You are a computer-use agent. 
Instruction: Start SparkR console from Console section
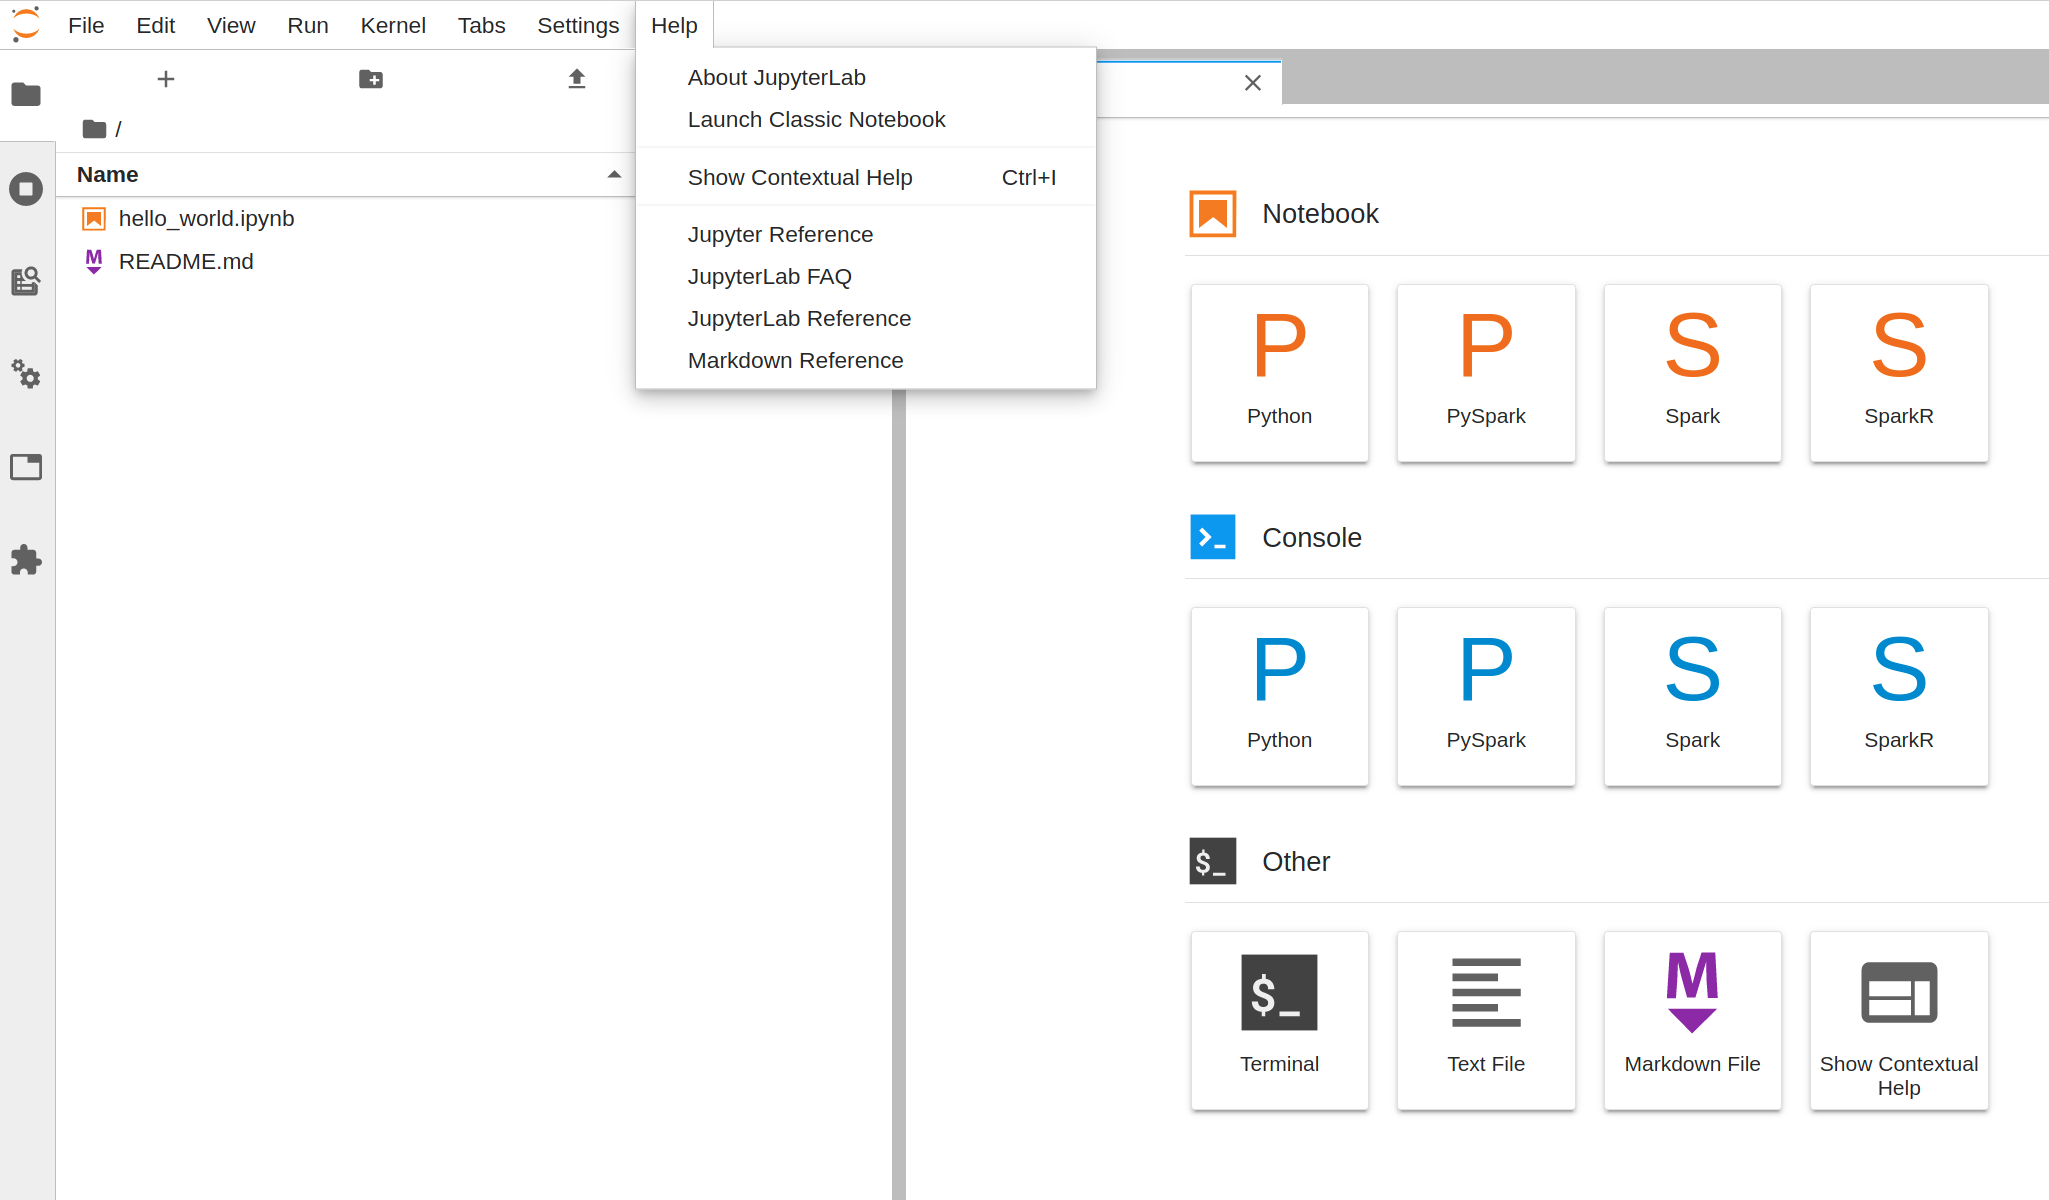(x=1899, y=697)
